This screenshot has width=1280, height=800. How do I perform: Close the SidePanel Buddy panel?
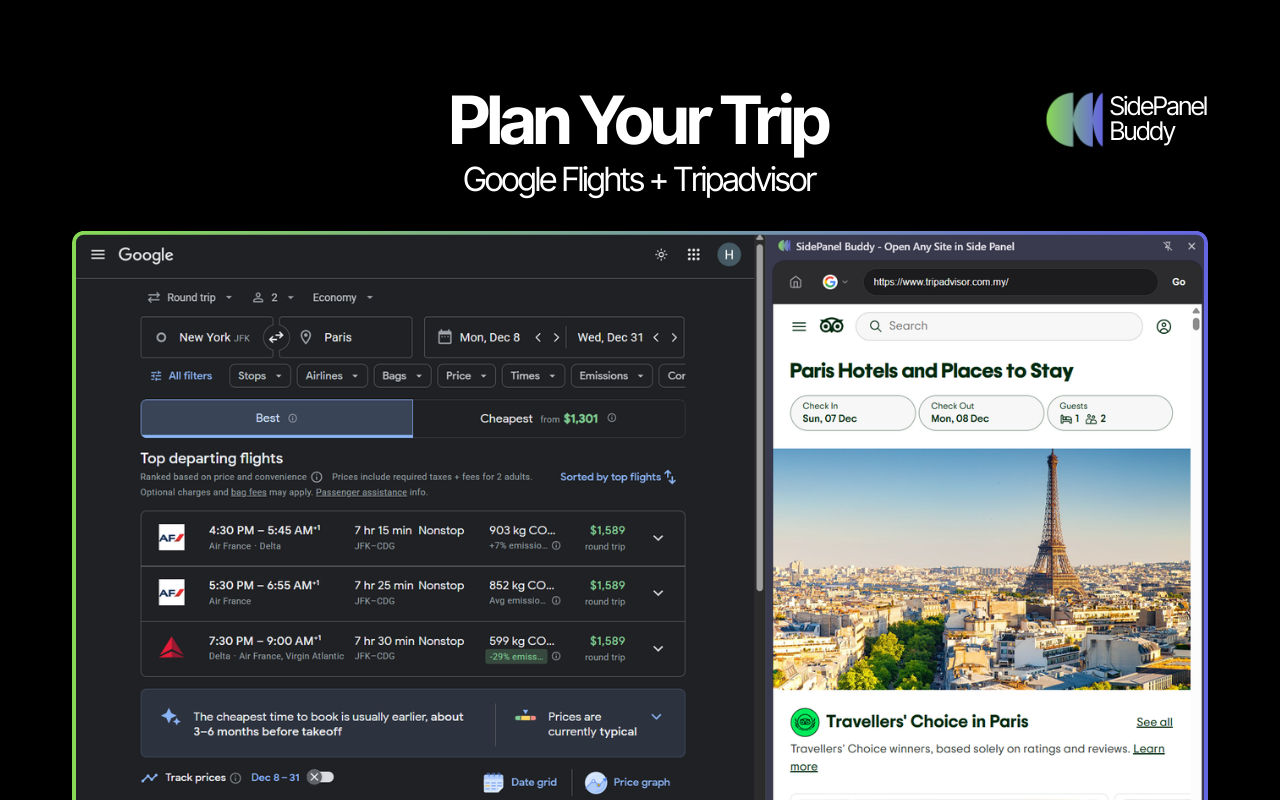tap(1192, 246)
